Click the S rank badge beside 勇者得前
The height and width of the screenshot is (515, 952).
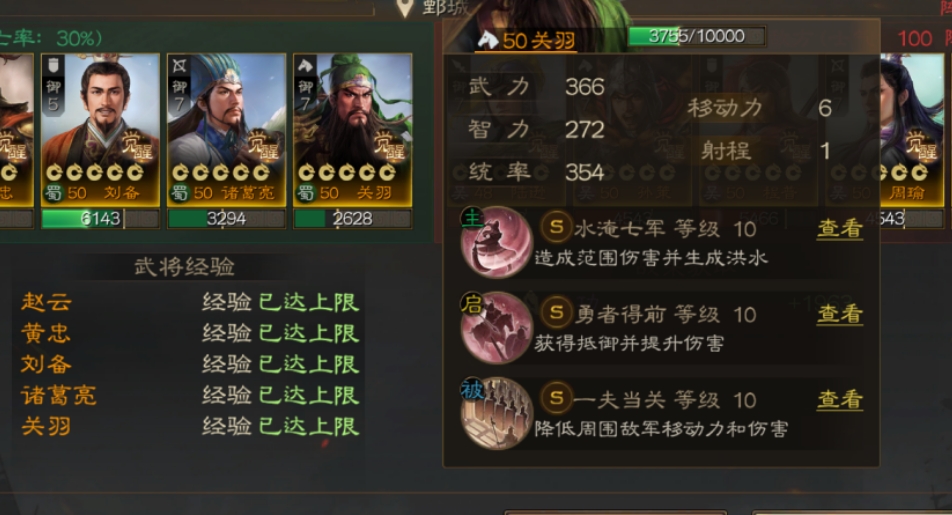point(556,313)
